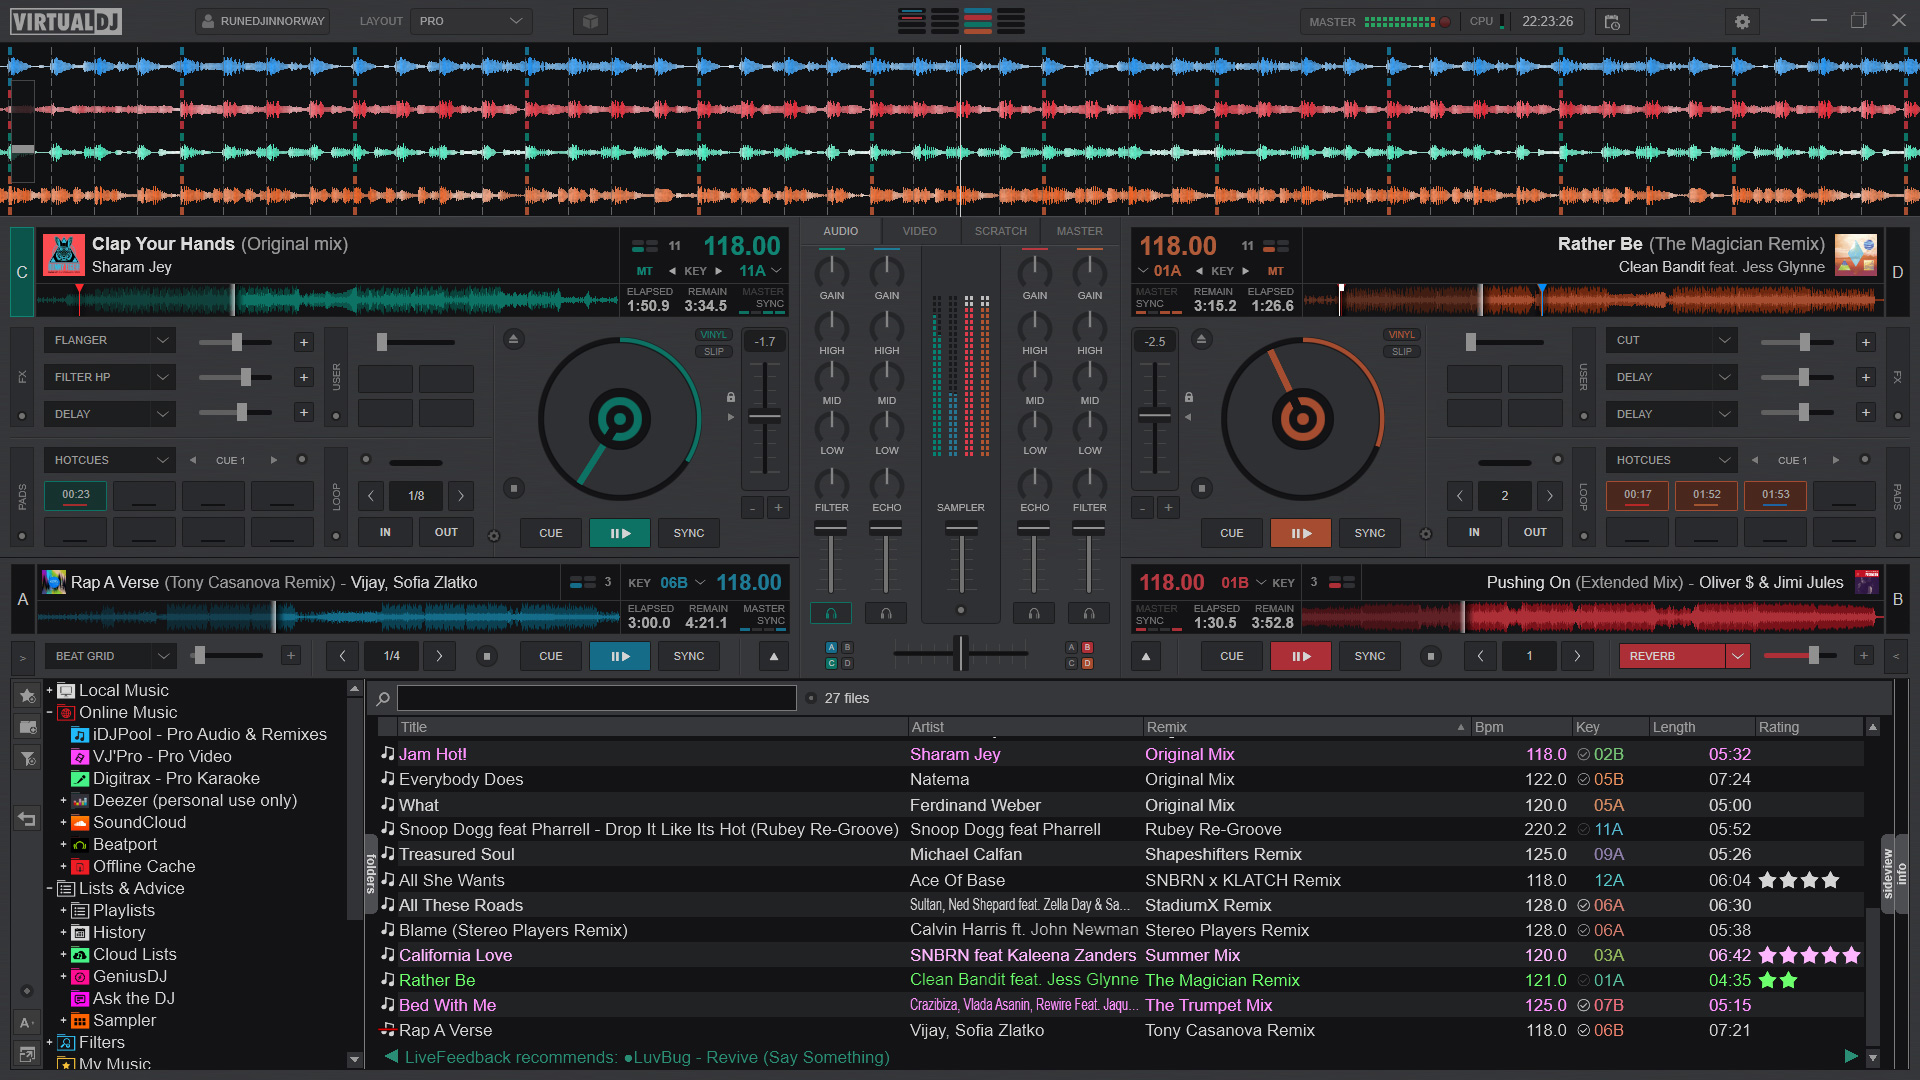Viewport: 1920px width, 1080px height.
Task: Select the filter funnel icon in the sidebar
Action: 26,758
